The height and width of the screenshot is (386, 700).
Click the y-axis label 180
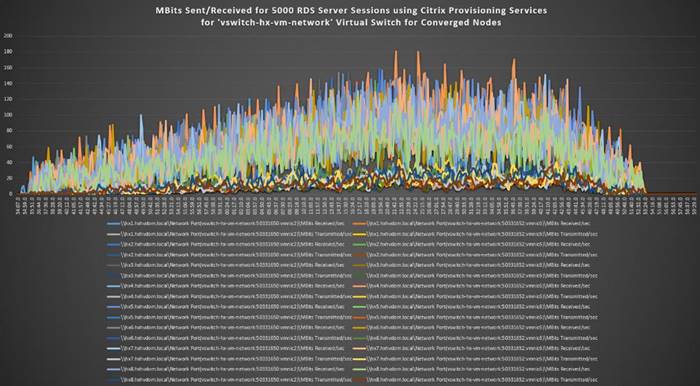pyautogui.click(x=8, y=52)
